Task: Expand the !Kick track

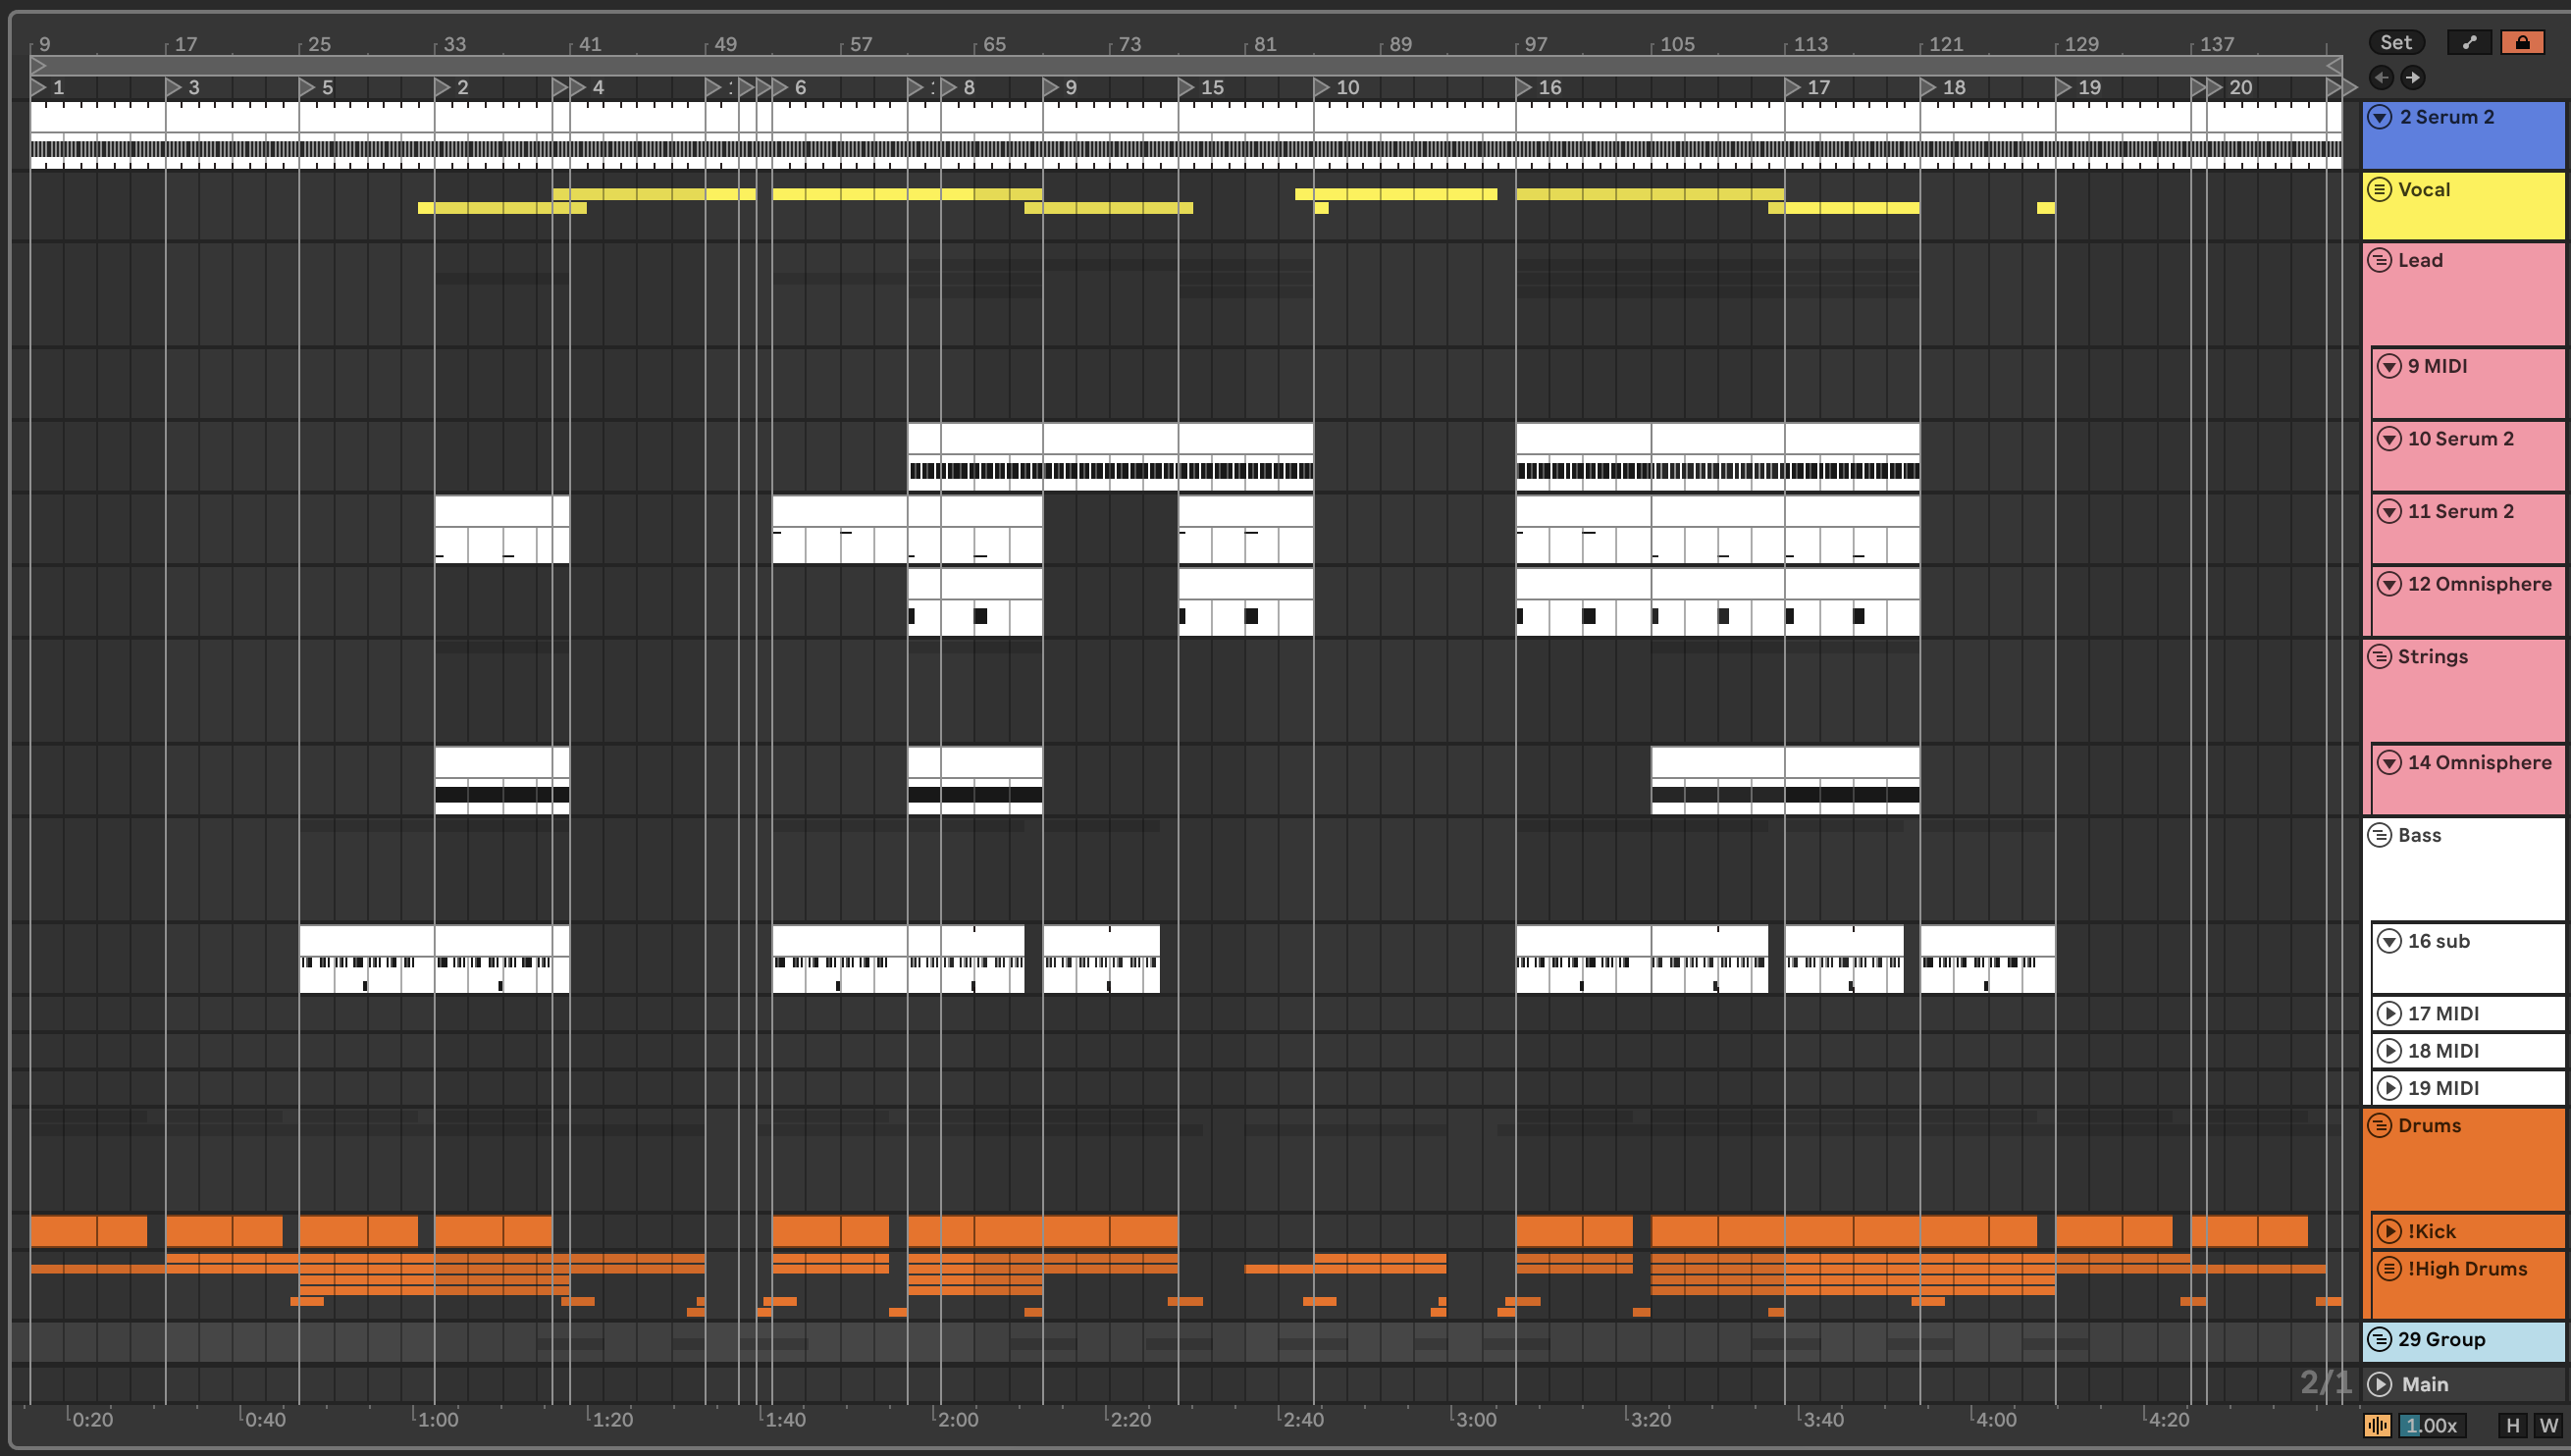Action: point(2390,1231)
